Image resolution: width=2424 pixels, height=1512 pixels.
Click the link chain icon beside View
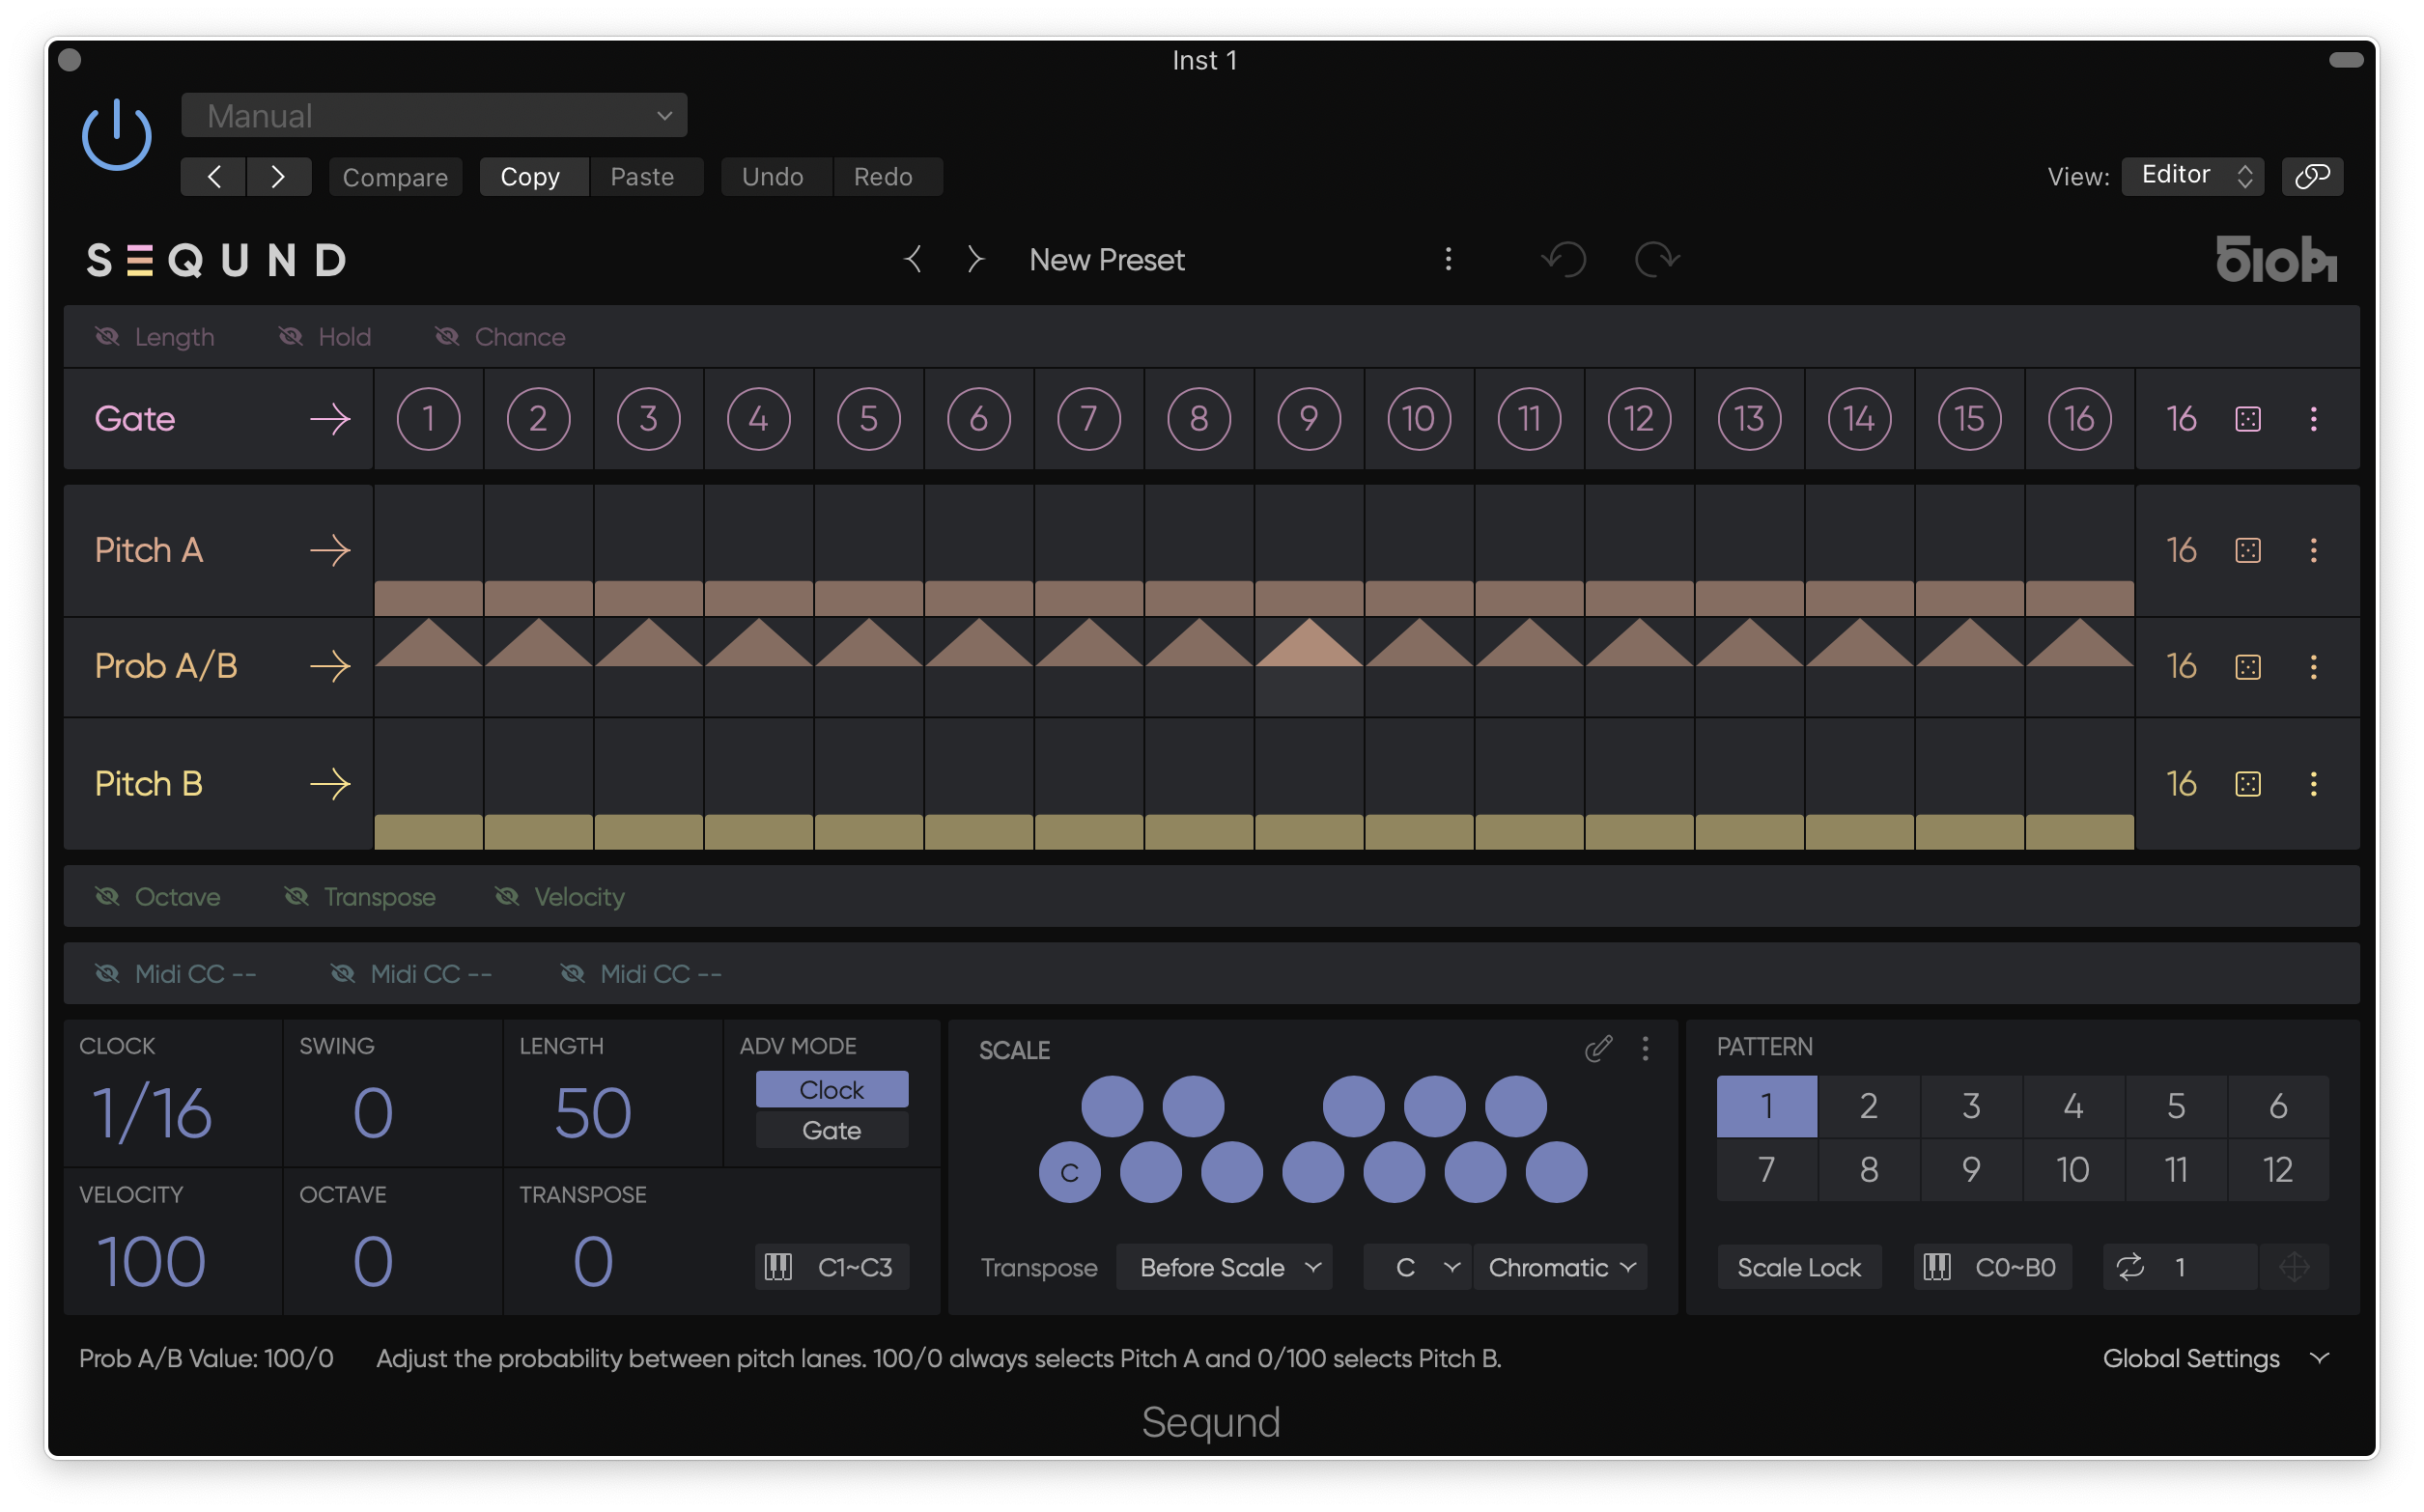click(2312, 176)
